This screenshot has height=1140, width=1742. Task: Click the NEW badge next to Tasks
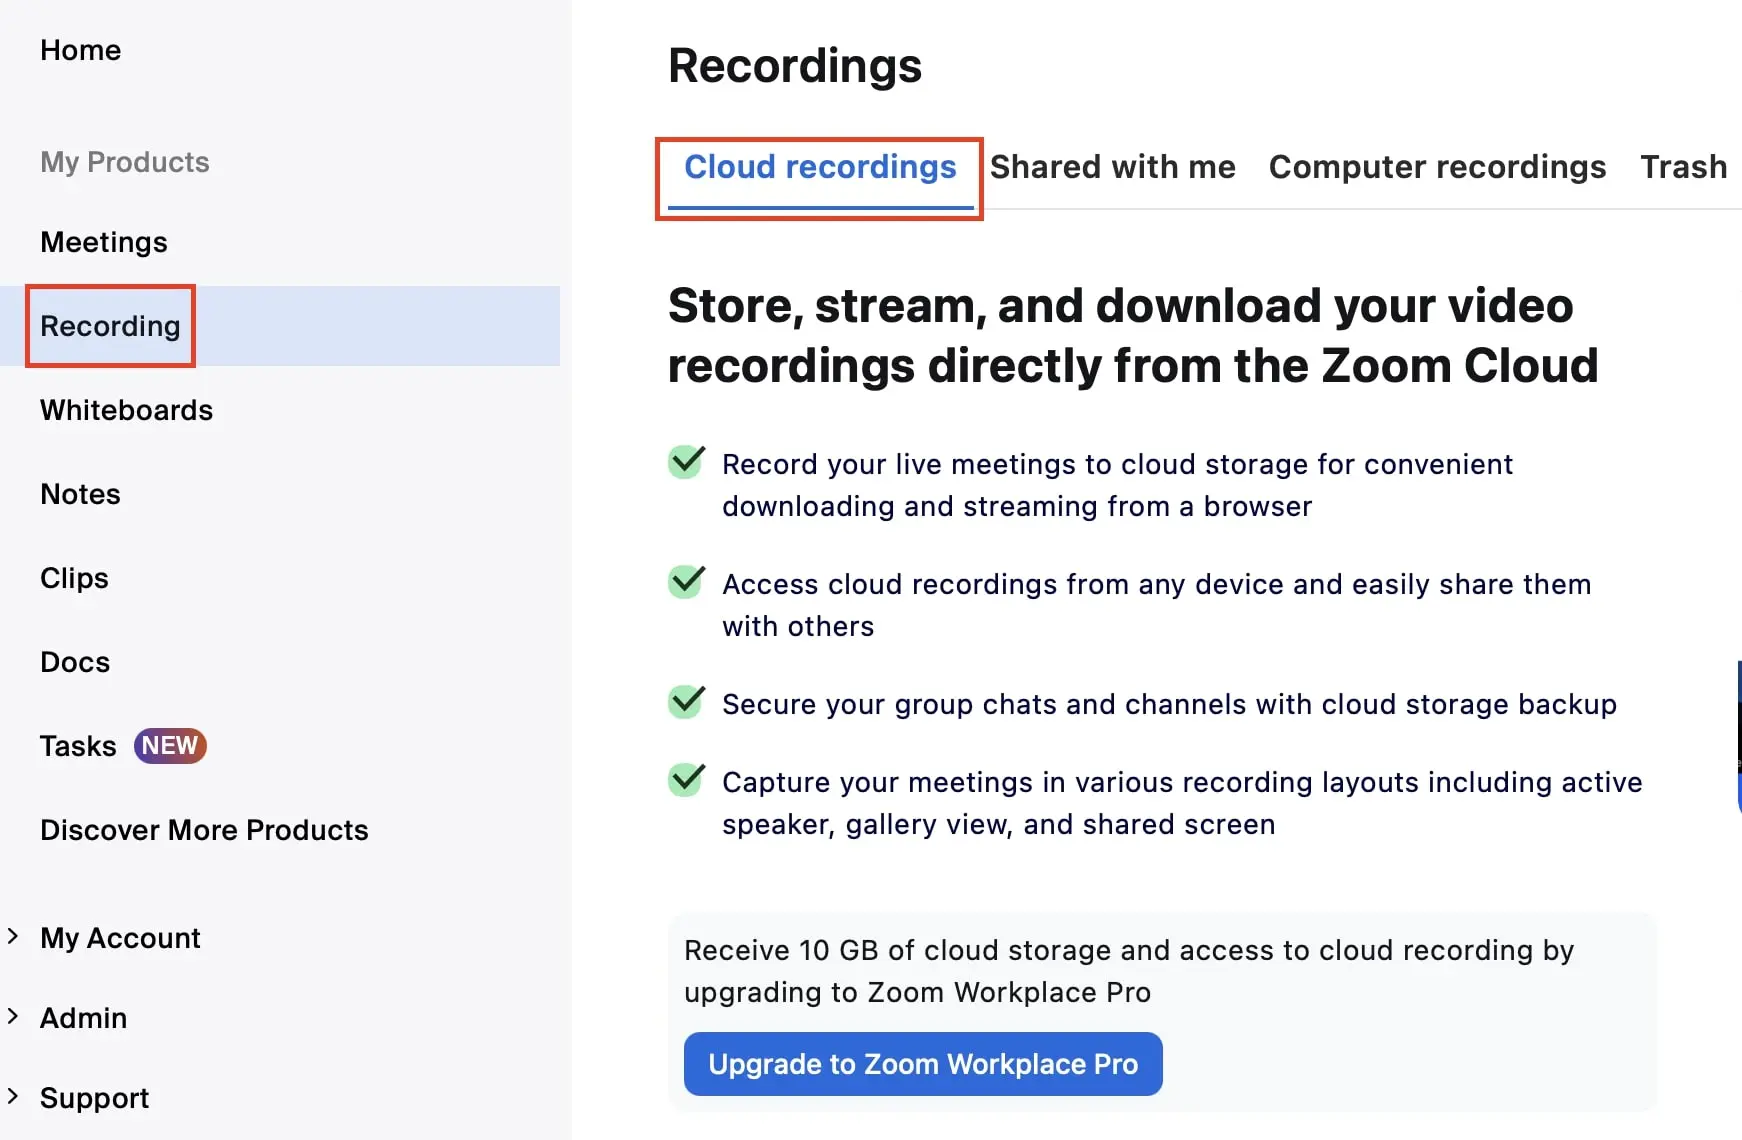click(170, 745)
